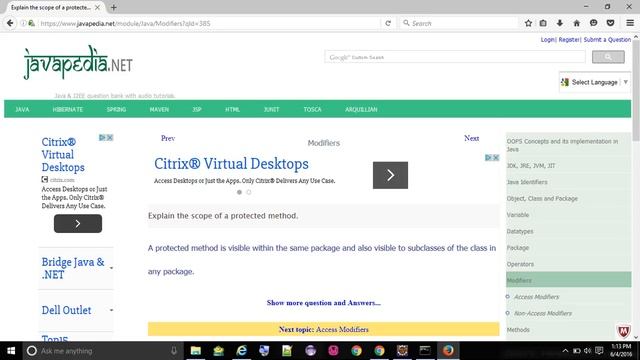This screenshot has width=640, height=360.
Task: Reload the page with the refresh icon
Action: (x=388, y=23)
